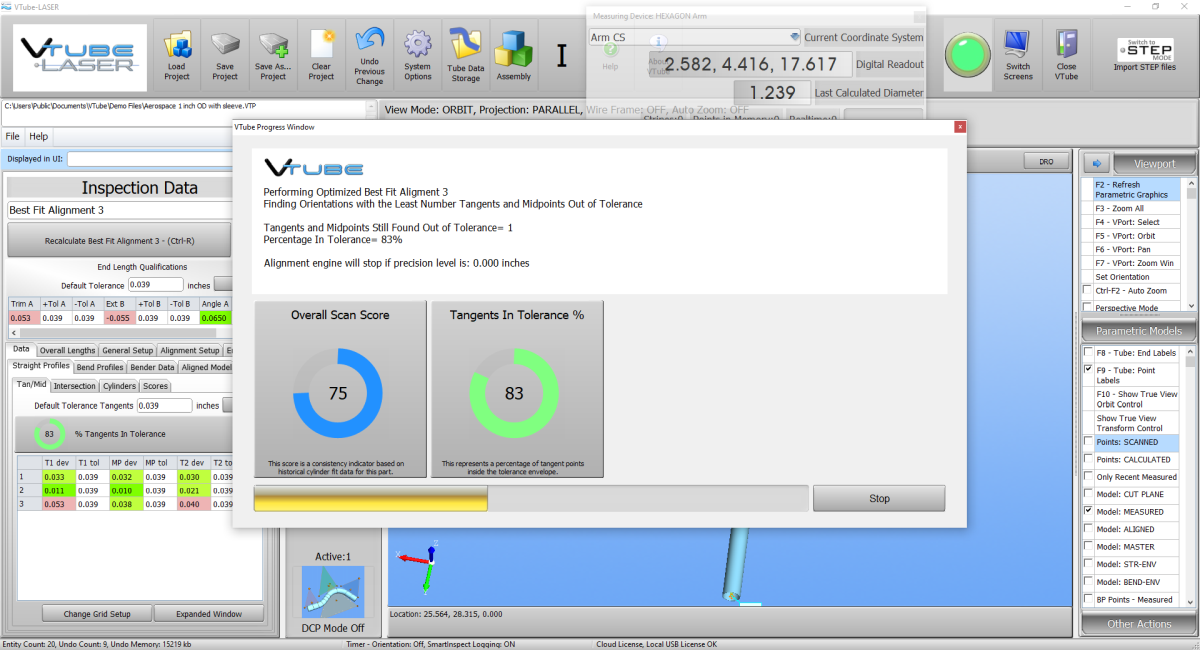Collapse the Parametric Models section

point(1139,331)
